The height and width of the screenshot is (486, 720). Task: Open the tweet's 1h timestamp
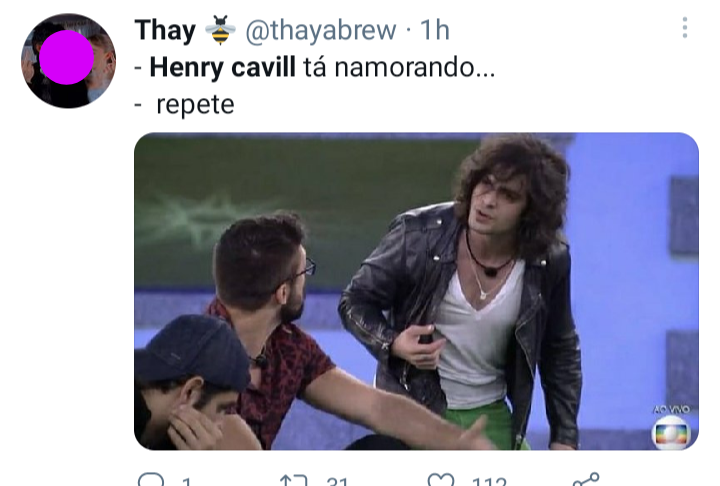(434, 30)
